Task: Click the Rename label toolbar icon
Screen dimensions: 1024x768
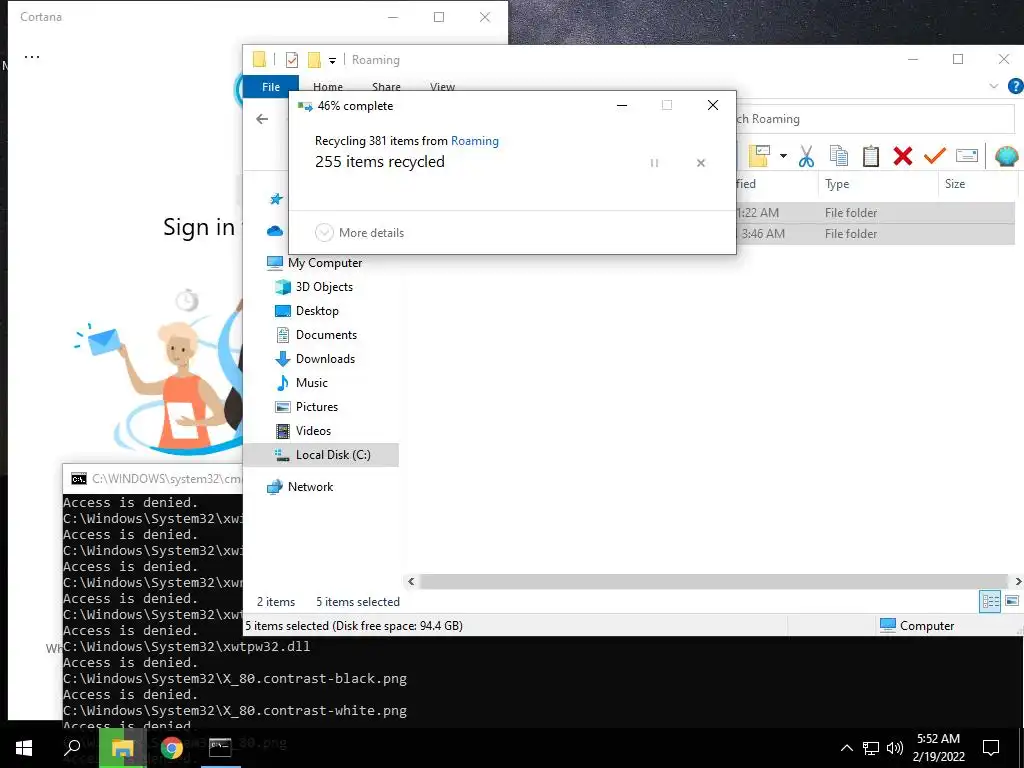Action: point(967,155)
